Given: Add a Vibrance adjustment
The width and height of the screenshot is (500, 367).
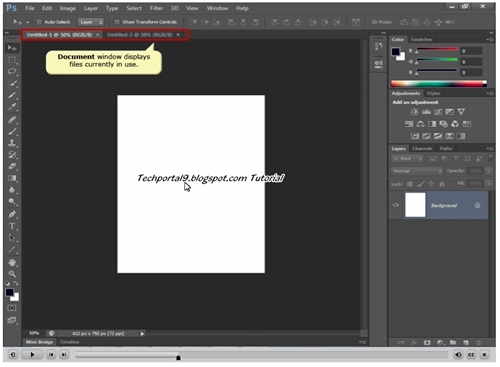Looking at the screenshot, I should 461,112.
